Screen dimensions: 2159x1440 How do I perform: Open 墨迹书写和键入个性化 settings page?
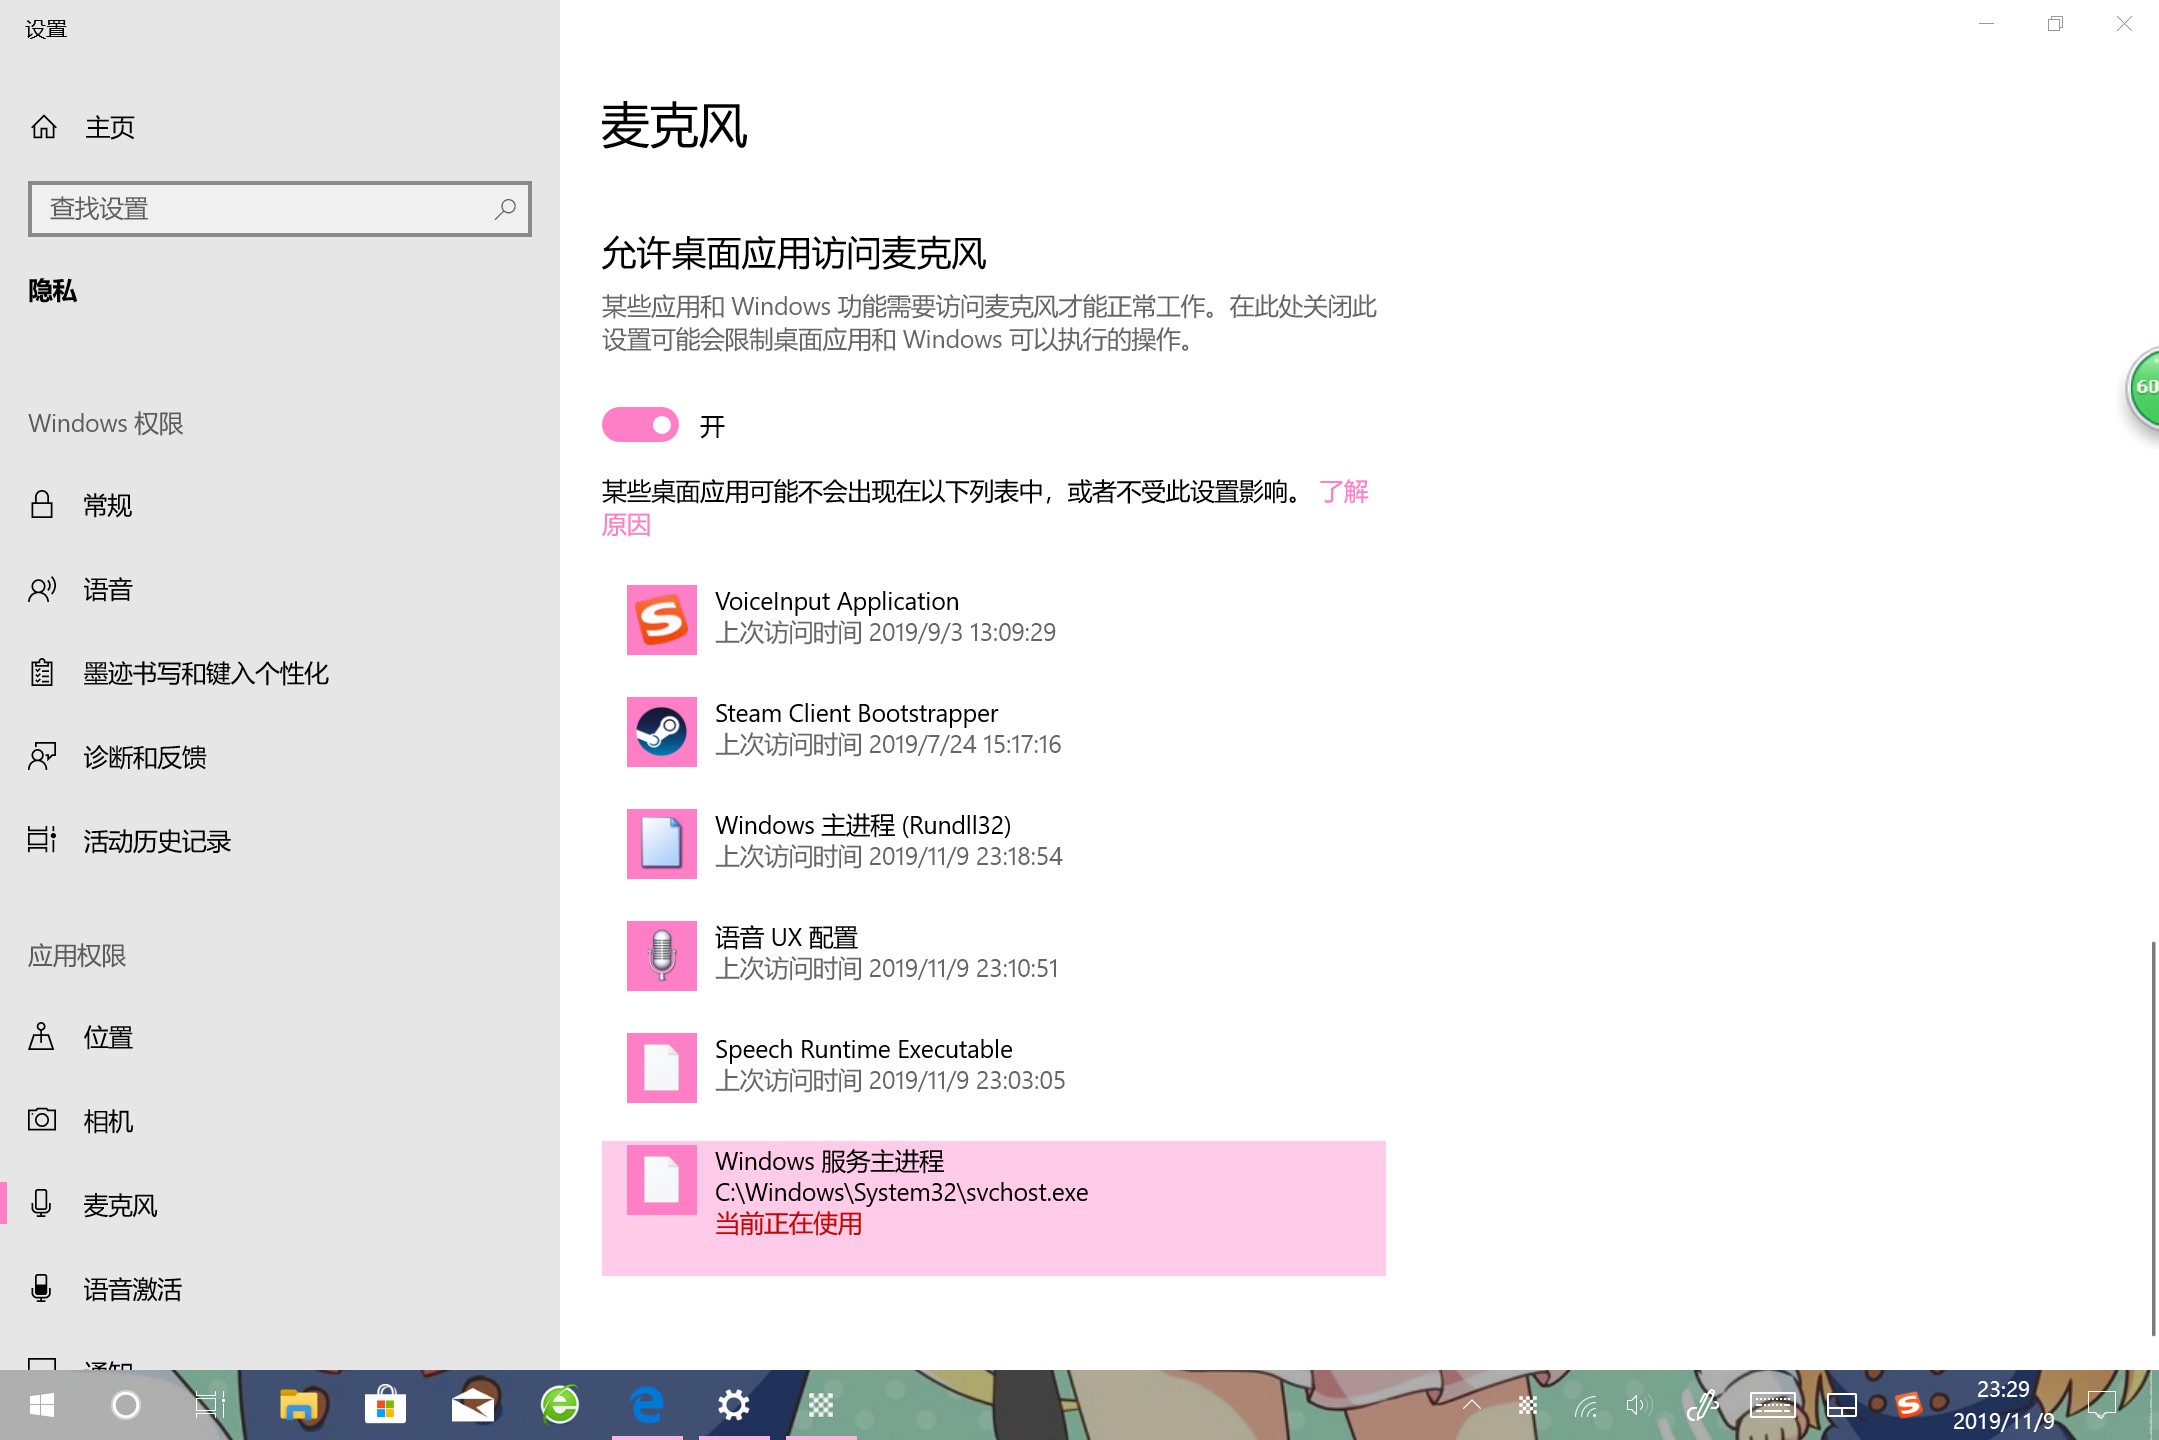[x=205, y=673]
